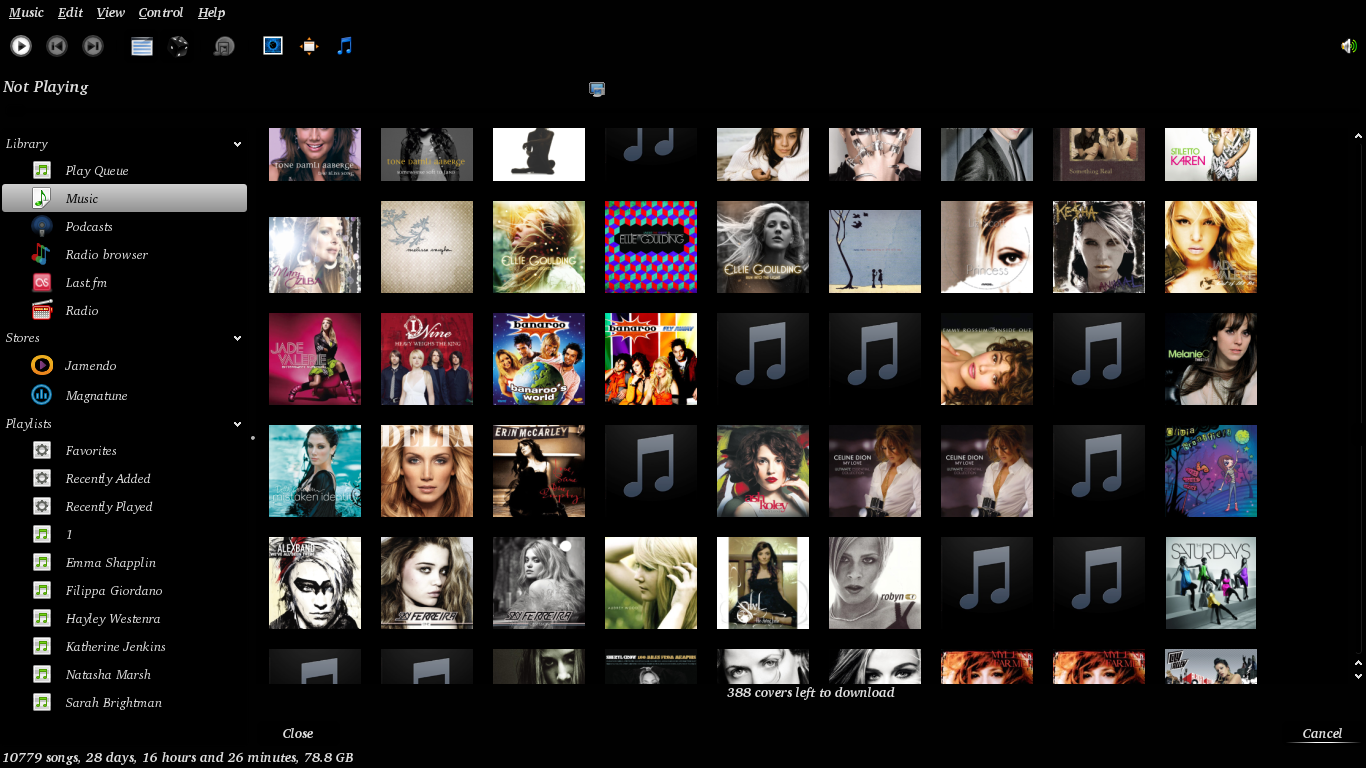Select the Erin McCarley album cover

tap(539, 471)
